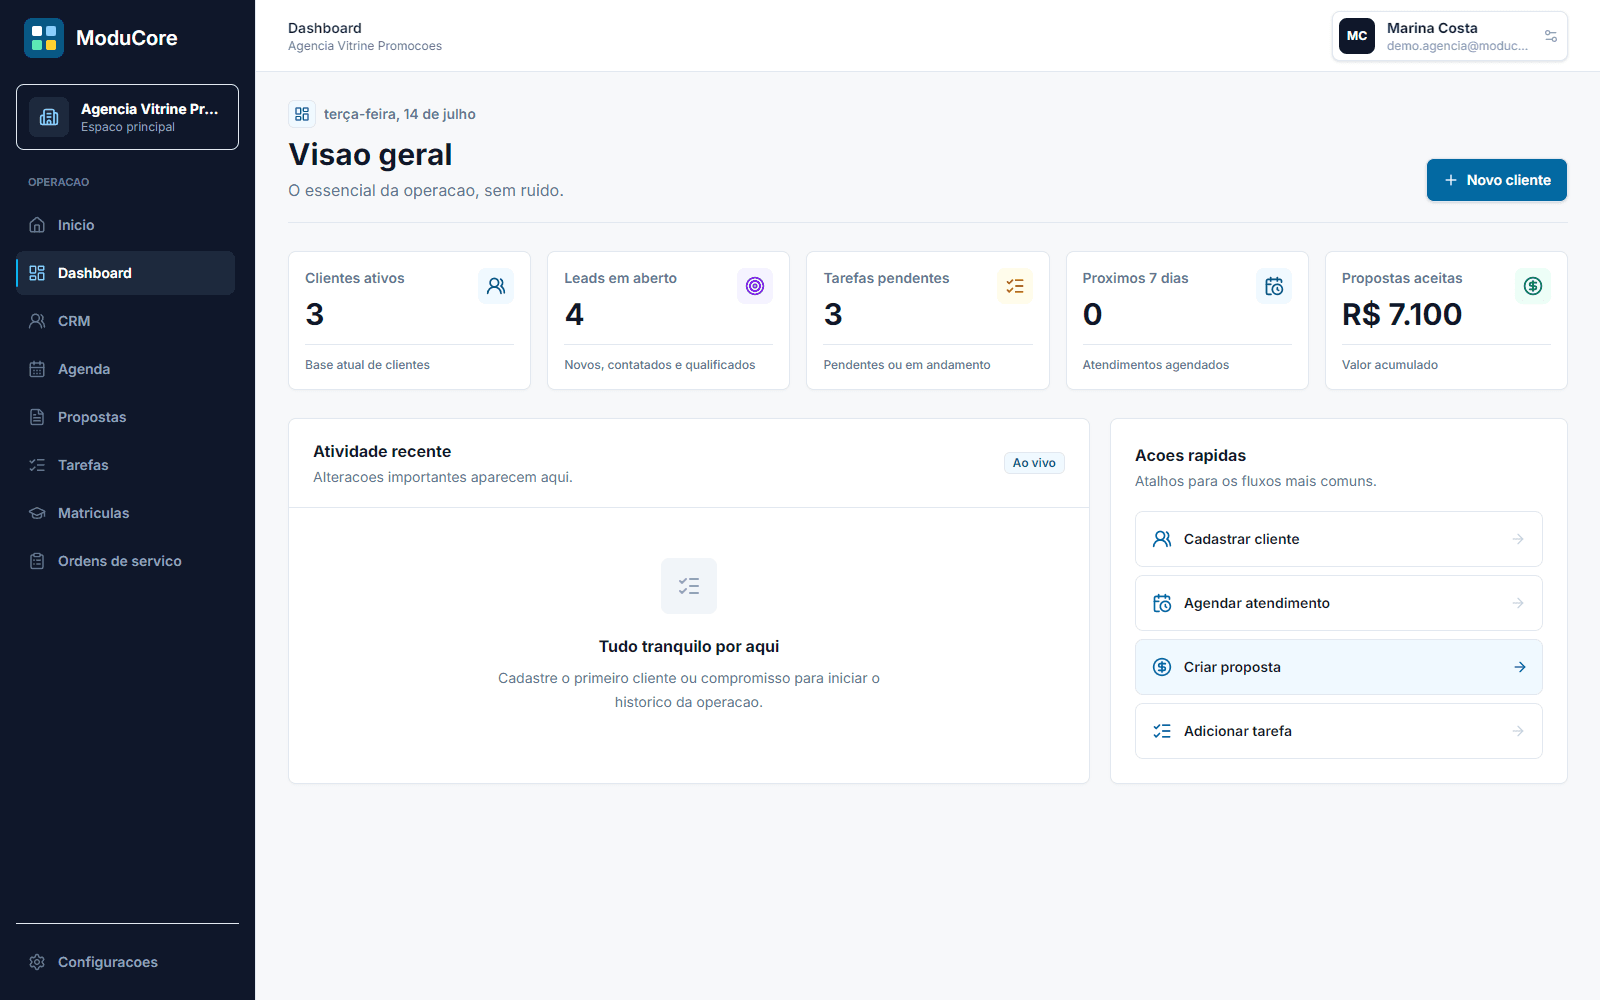Screen dimensions: 1600x1000
Task: Click the Clientes ativos users icon
Action: click(496, 286)
